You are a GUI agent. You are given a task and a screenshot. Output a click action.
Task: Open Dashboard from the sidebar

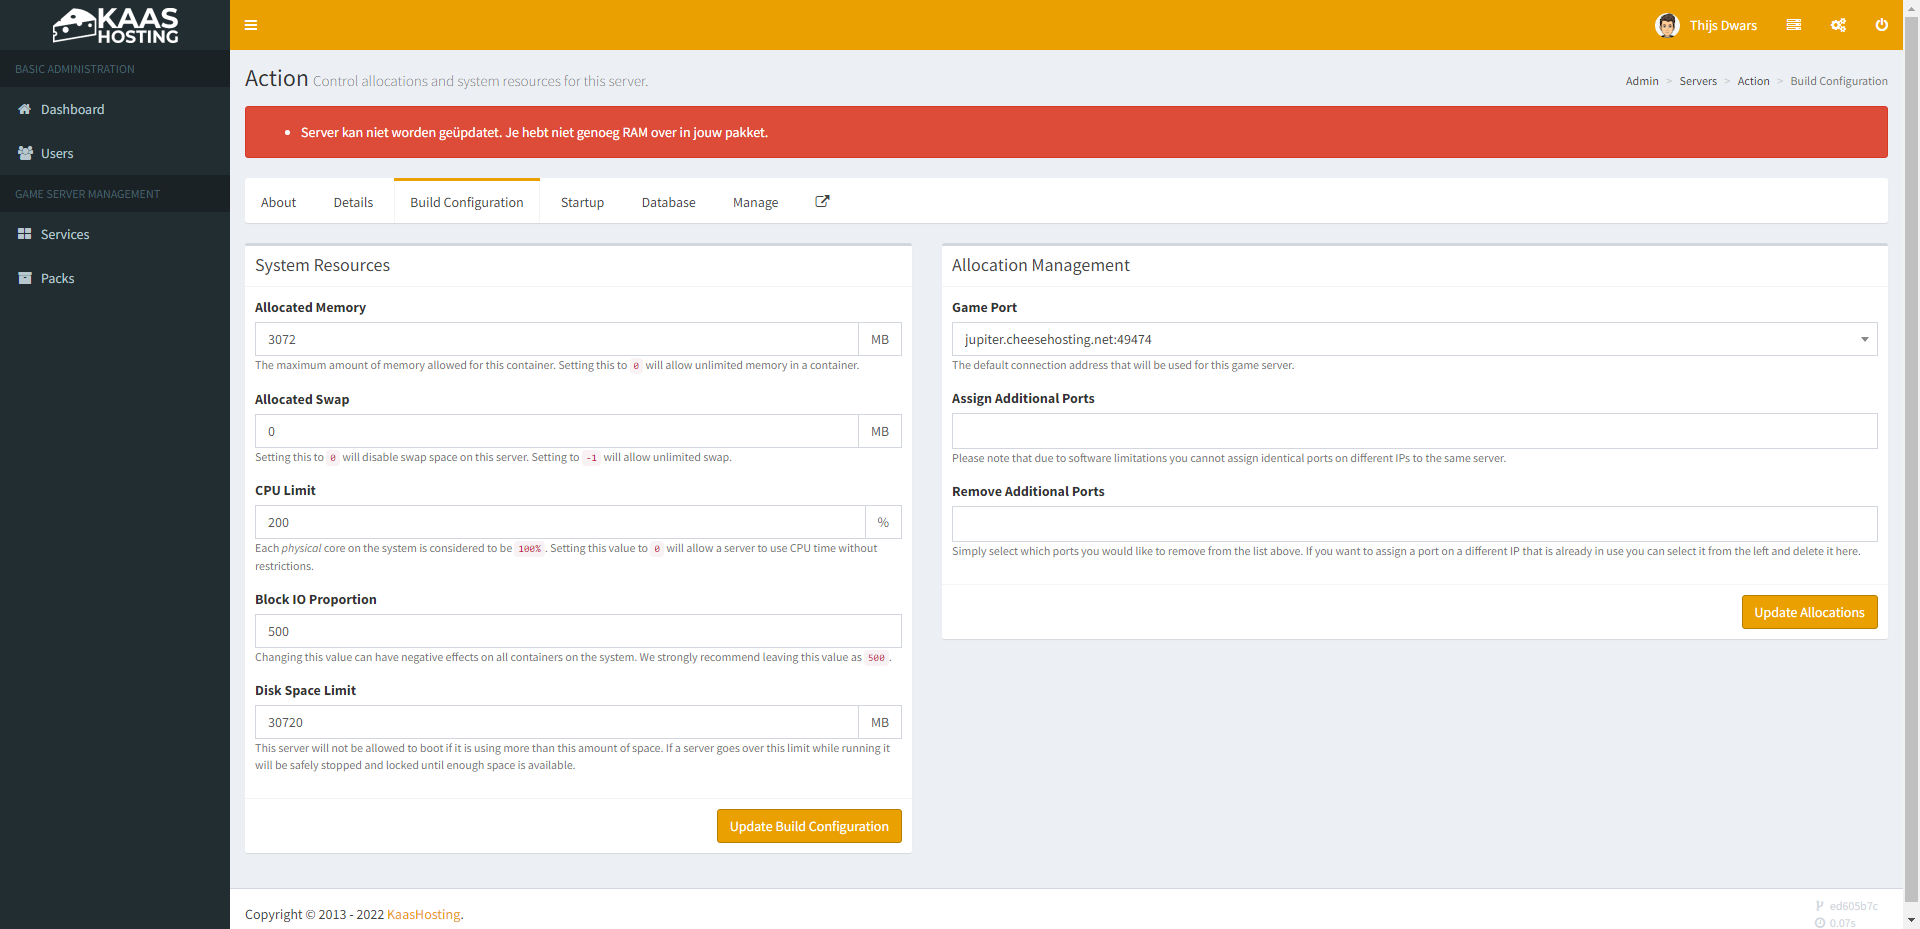tap(72, 109)
